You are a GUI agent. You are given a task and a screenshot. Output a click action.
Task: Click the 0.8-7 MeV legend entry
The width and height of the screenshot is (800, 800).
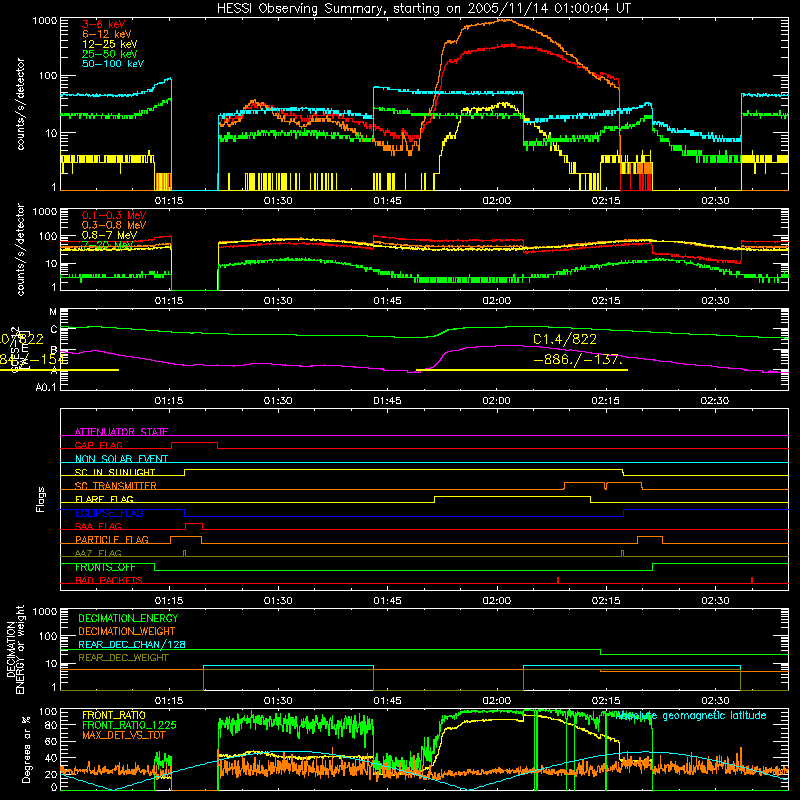110,235
